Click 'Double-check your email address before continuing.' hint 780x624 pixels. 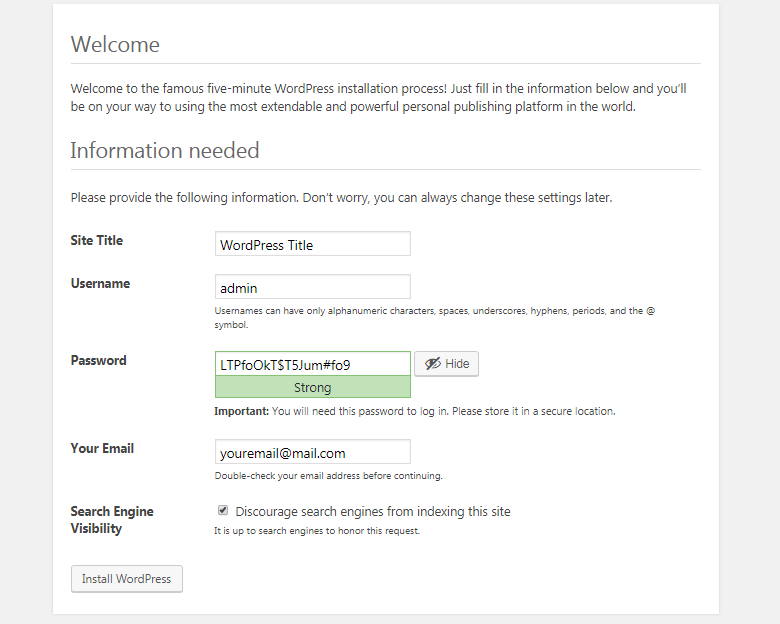[x=328, y=476]
